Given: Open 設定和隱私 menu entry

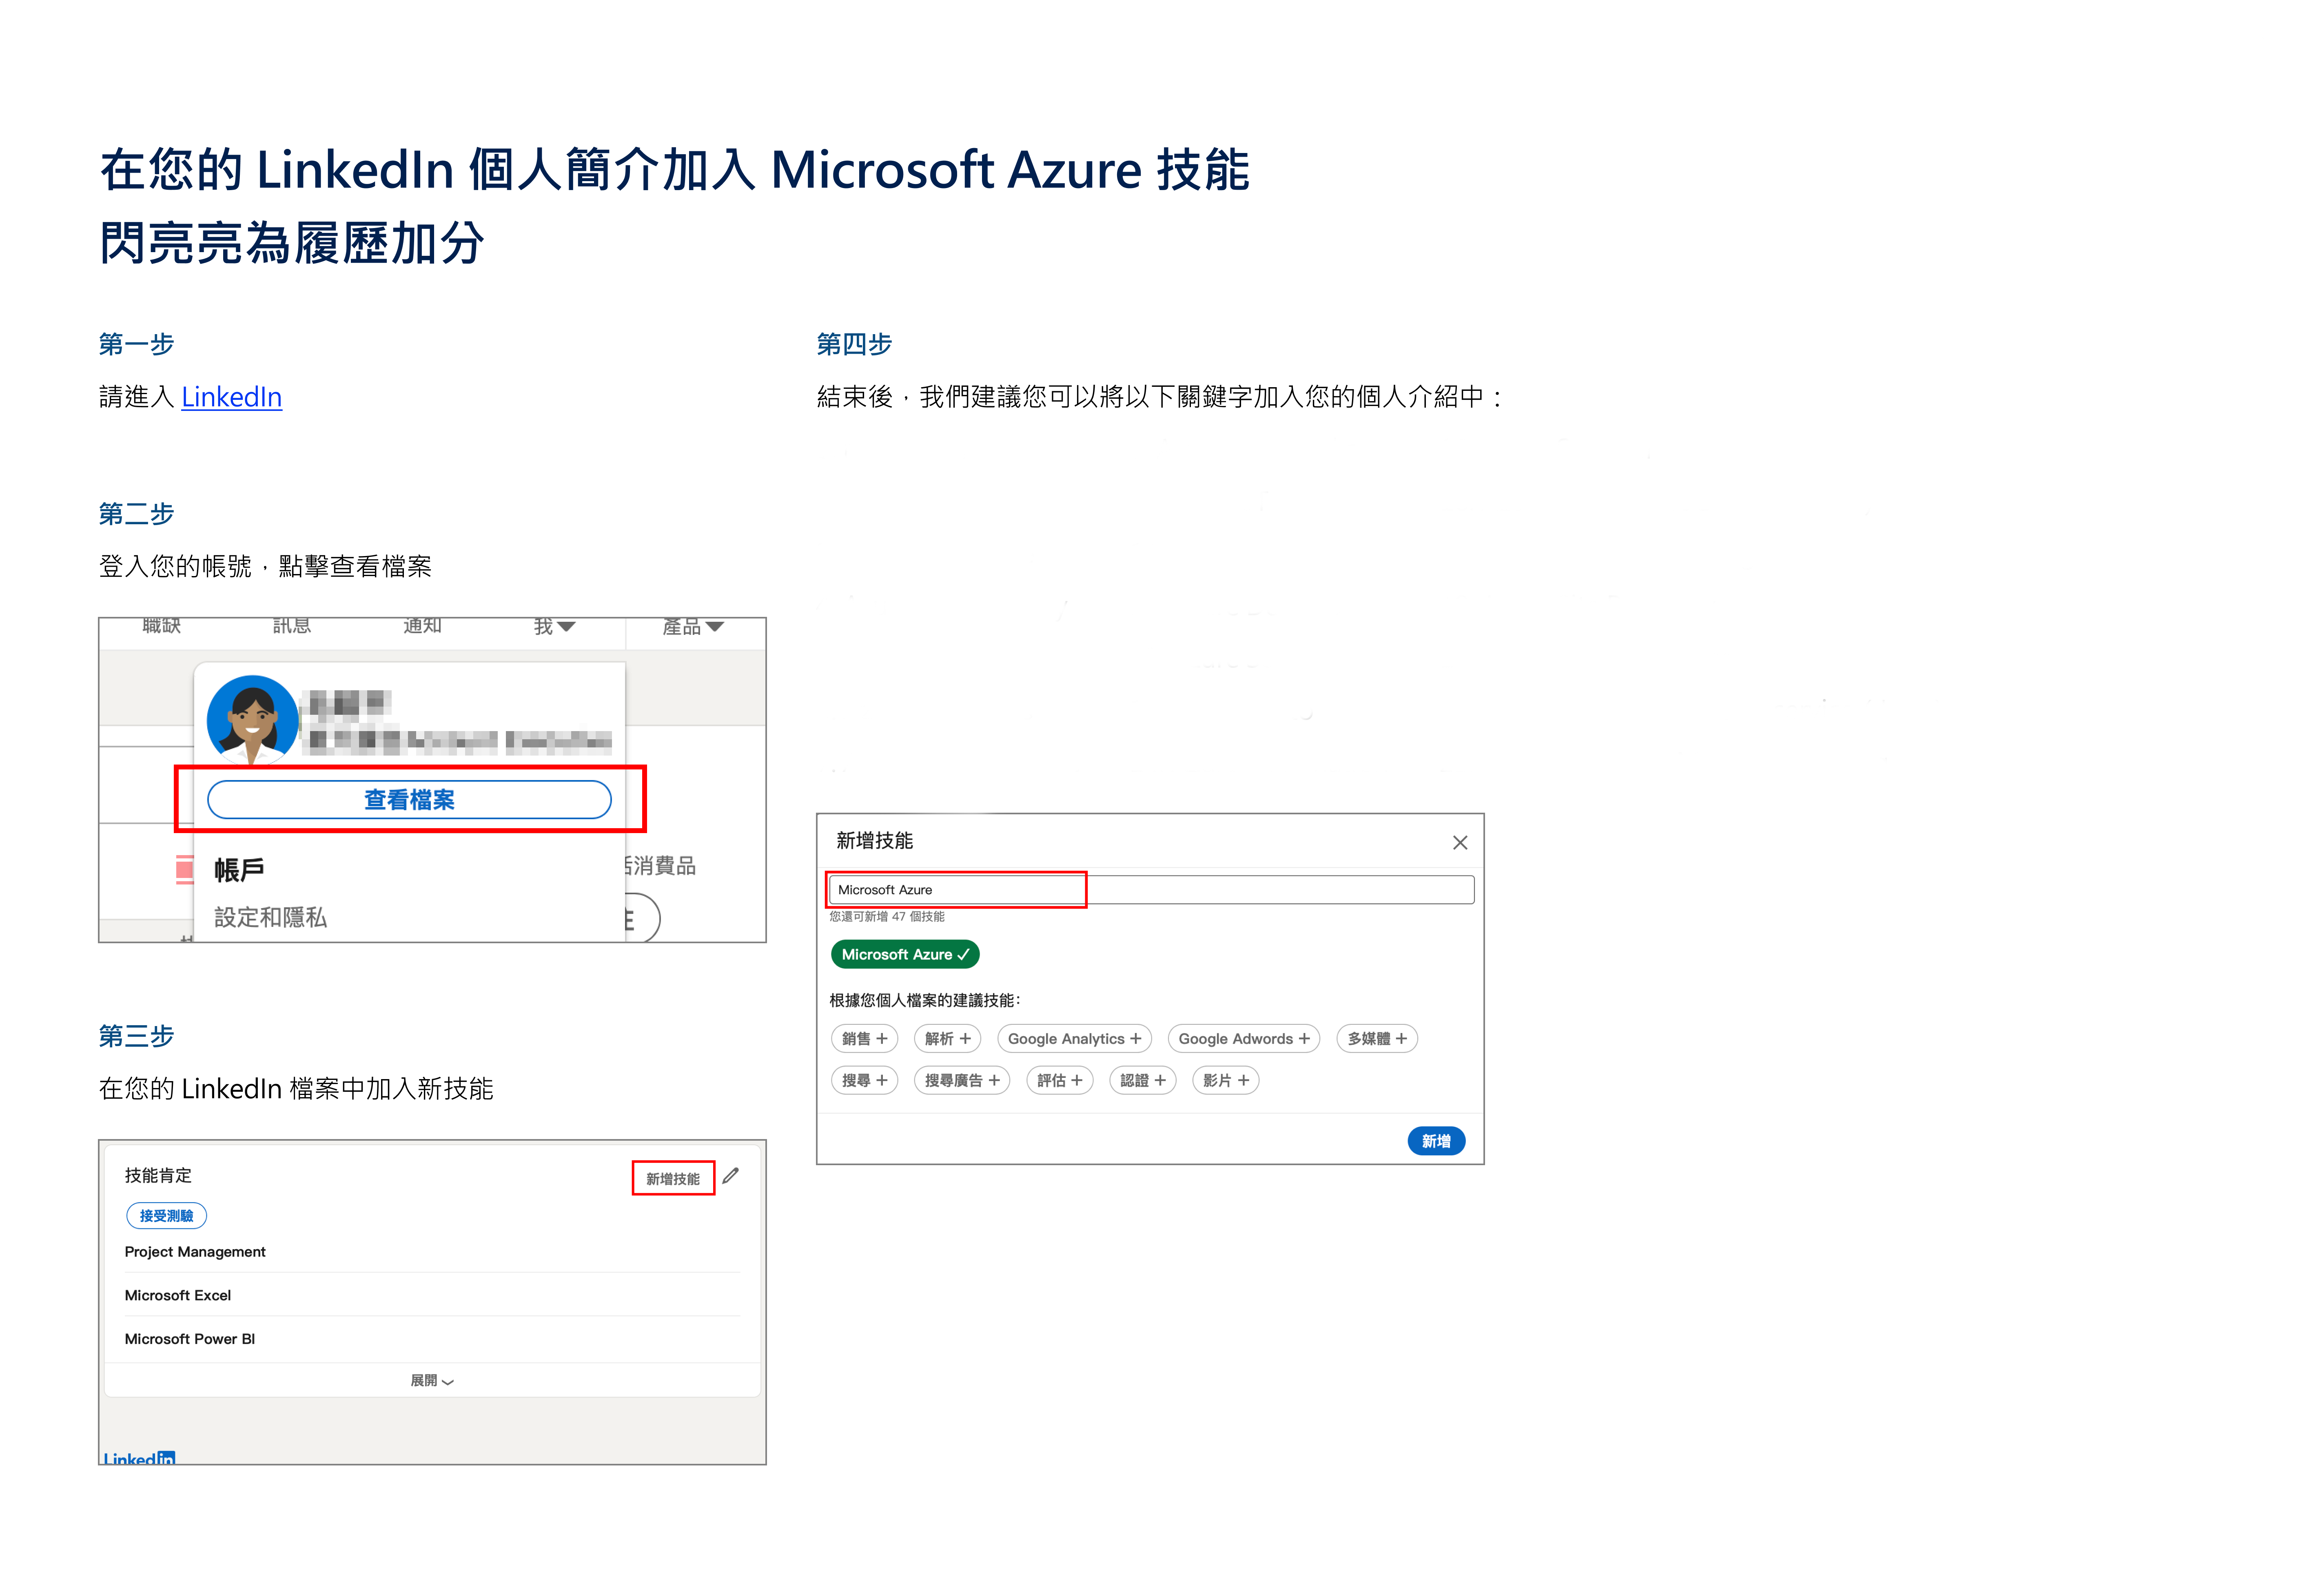Looking at the screenshot, I should 270,917.
